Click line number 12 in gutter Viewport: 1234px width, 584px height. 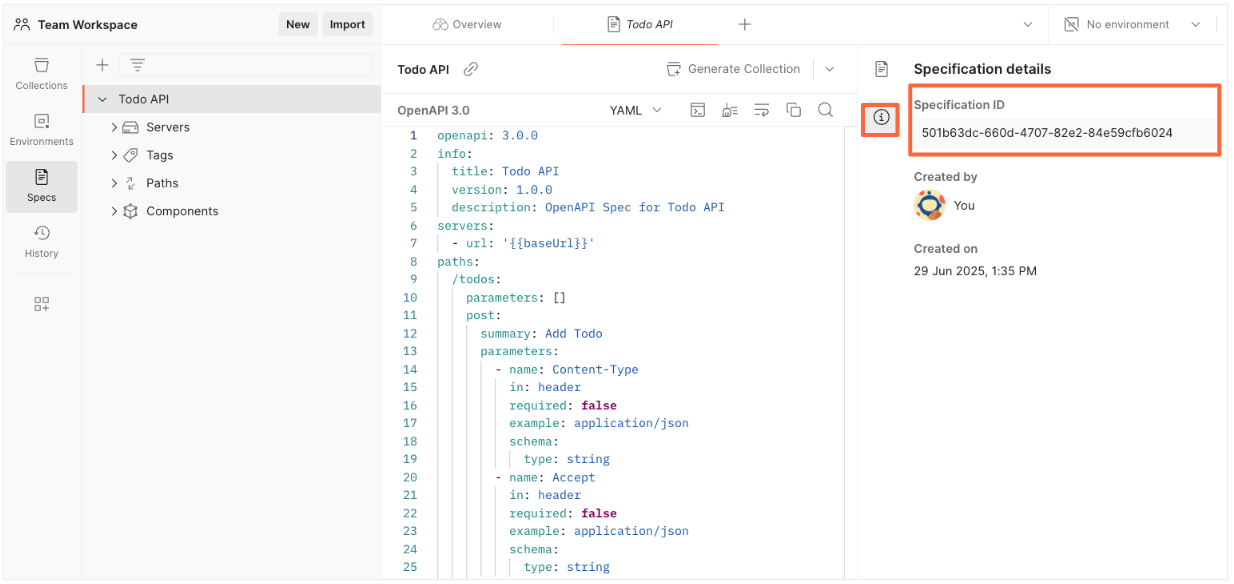[410, 333]
